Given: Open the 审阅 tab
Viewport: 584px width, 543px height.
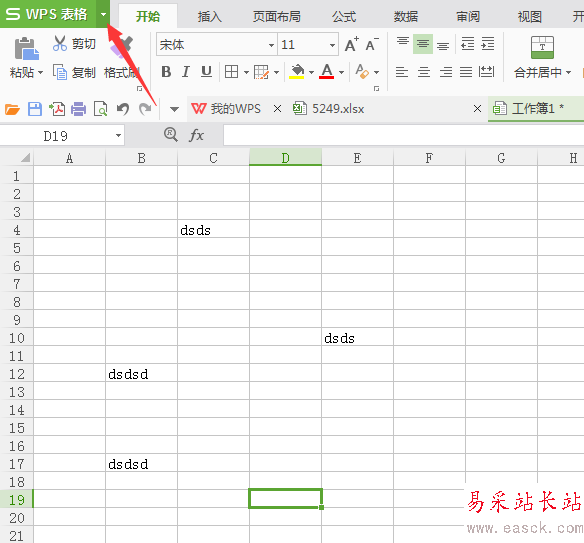Looking at the screenshot, I should (x=468, y=16).
